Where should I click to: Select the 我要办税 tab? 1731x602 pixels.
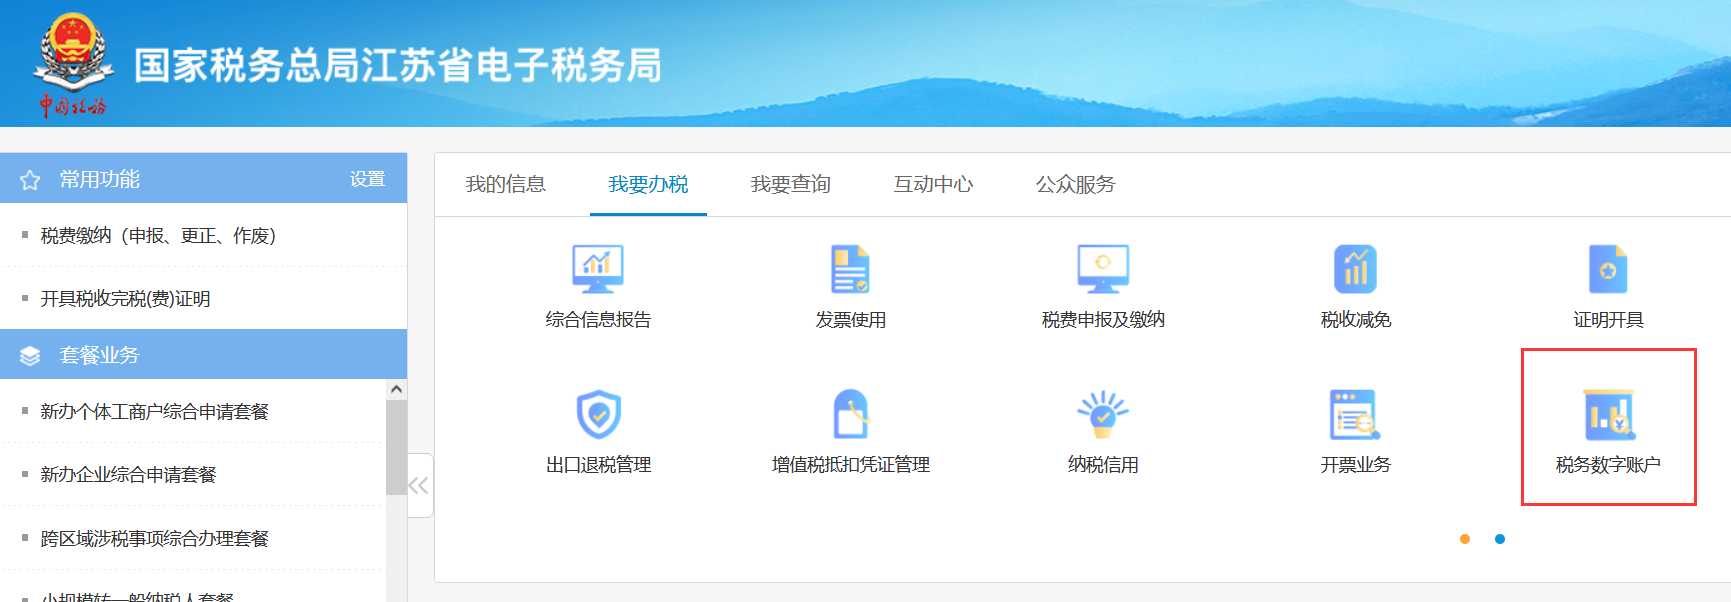point(648,184)
